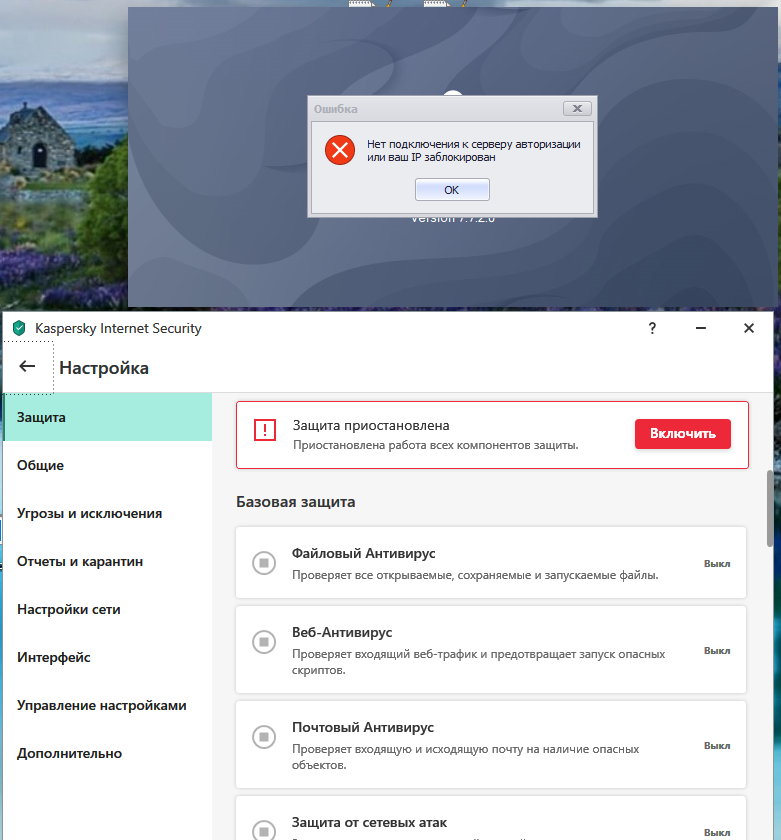Click the back arrow in Kaspersky settings
The image size is (781, 840).
[27, 367]
